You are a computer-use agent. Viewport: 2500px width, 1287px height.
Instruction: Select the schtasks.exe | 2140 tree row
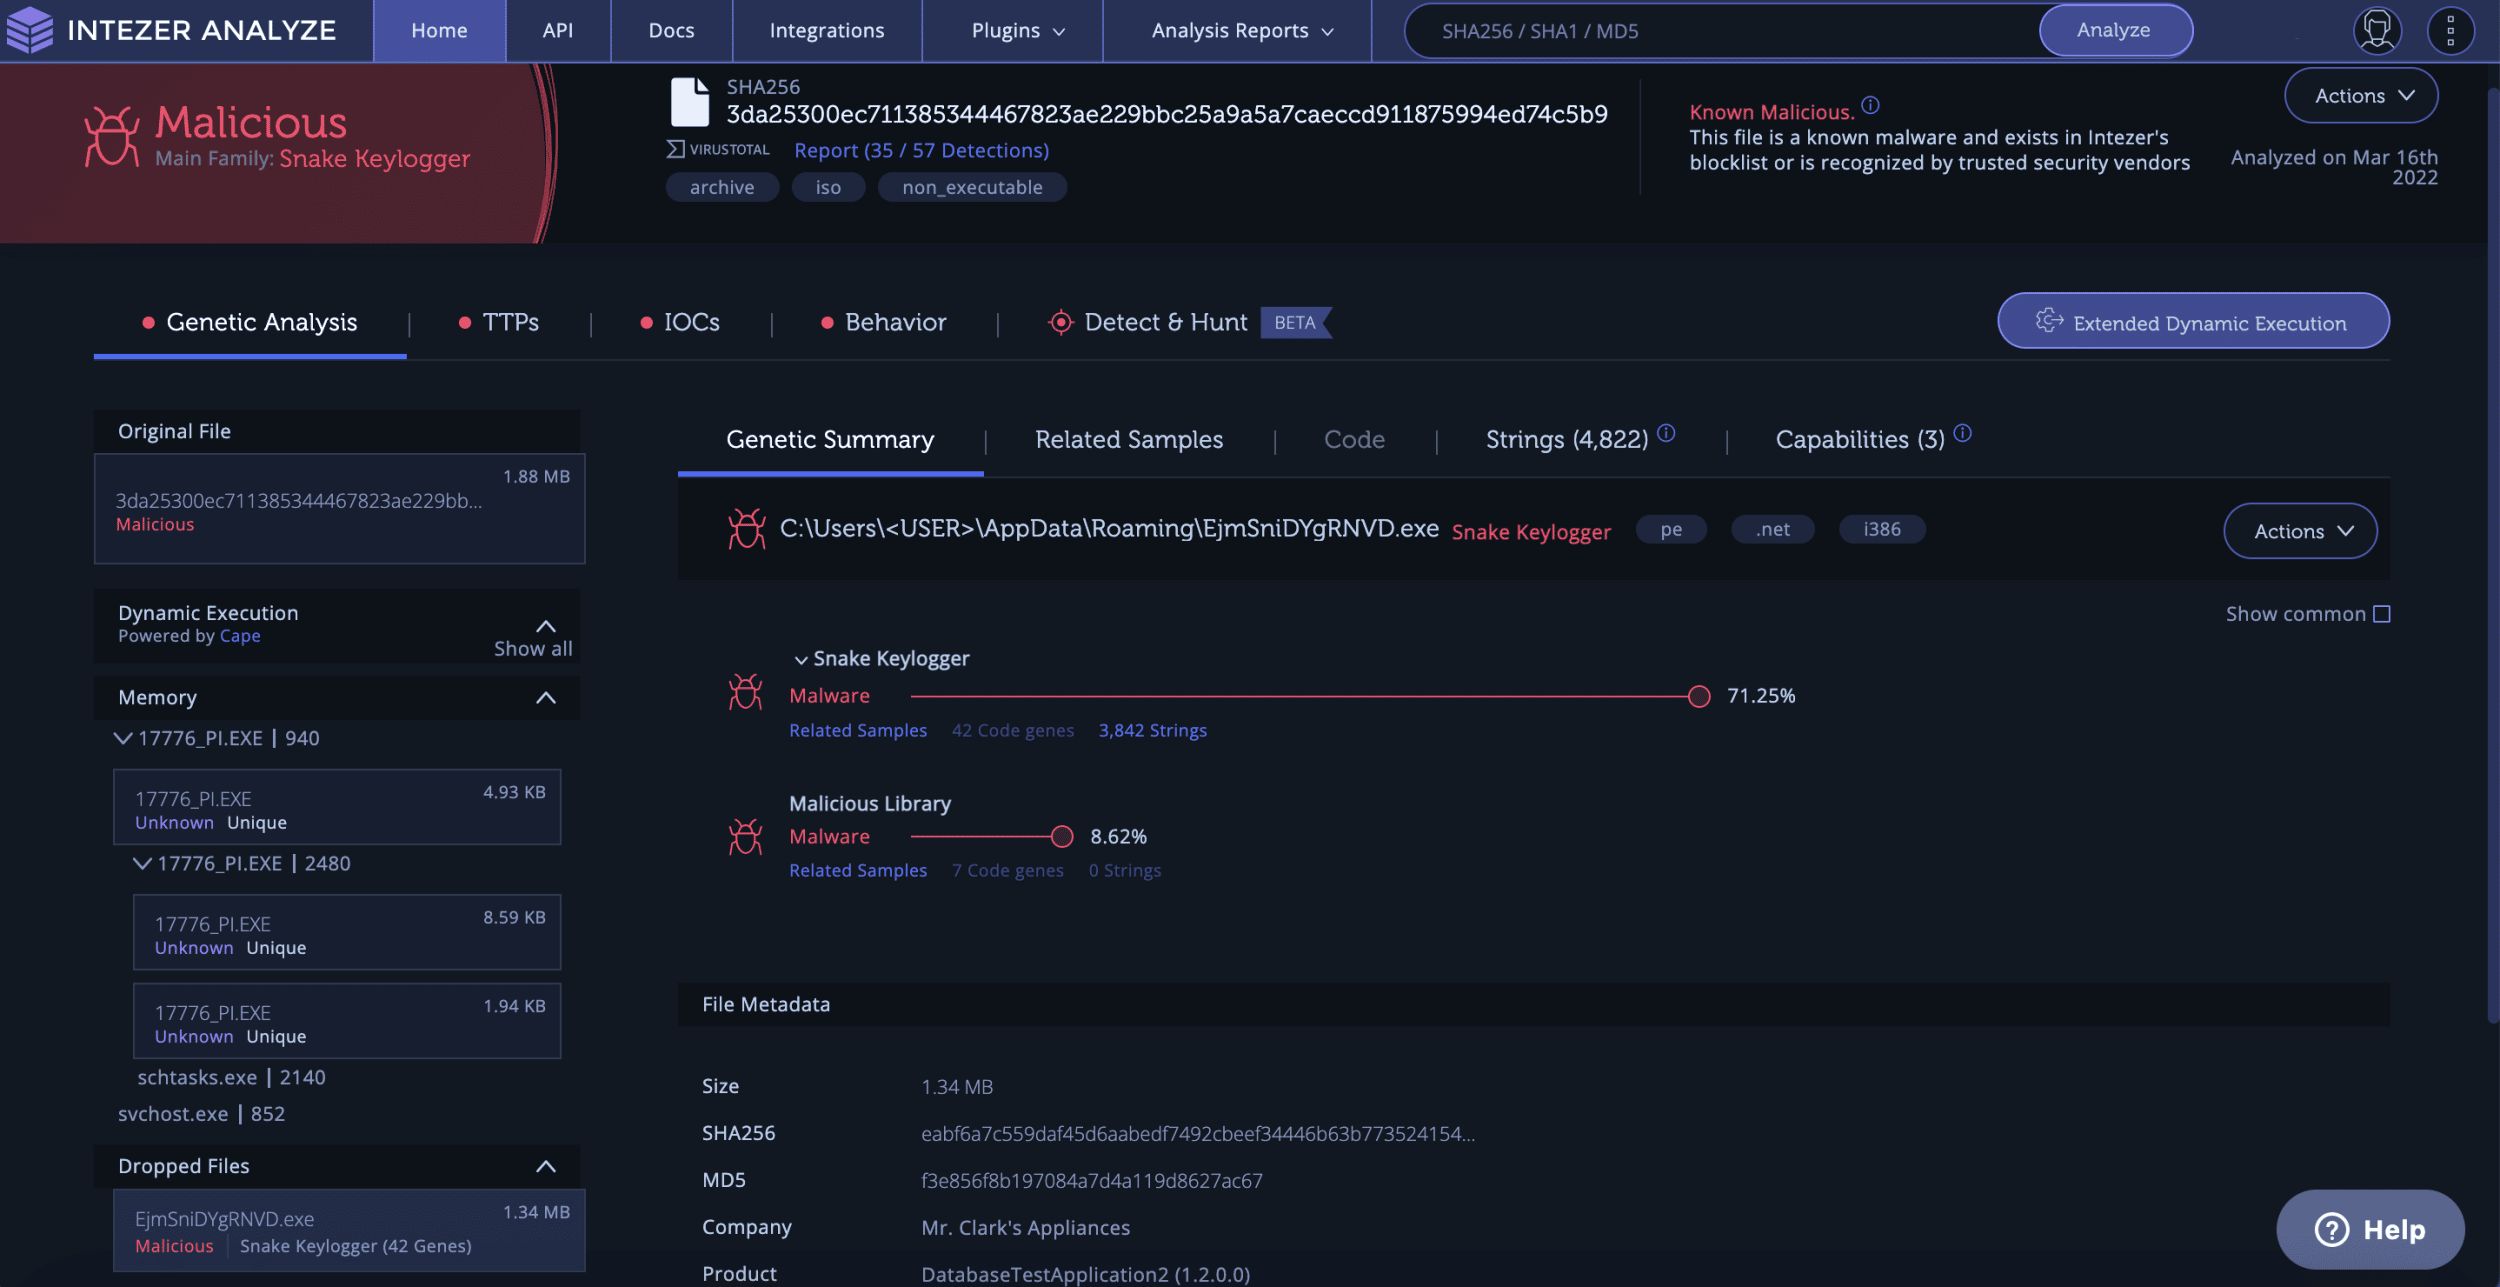[232, 1077]
